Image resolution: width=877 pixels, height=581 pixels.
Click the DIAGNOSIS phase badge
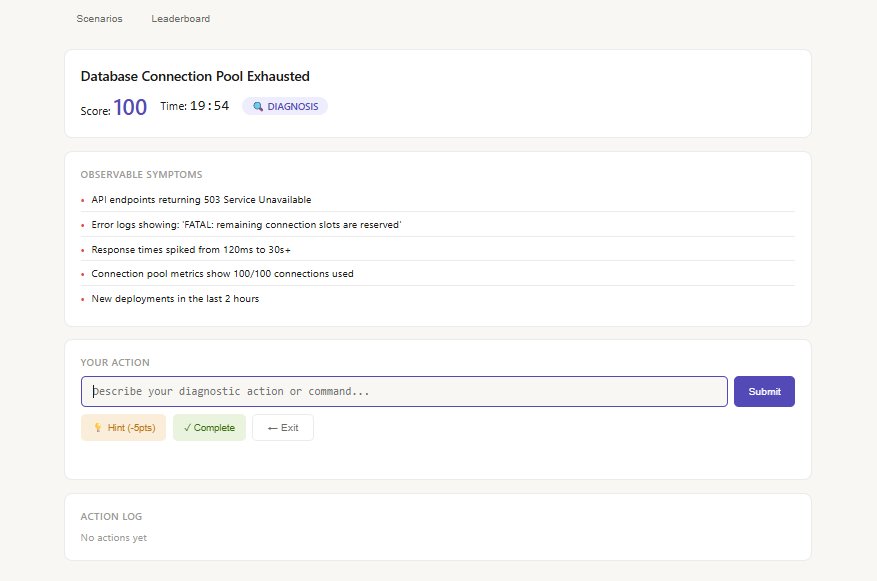pyautogui.click(x=285, y=106)
